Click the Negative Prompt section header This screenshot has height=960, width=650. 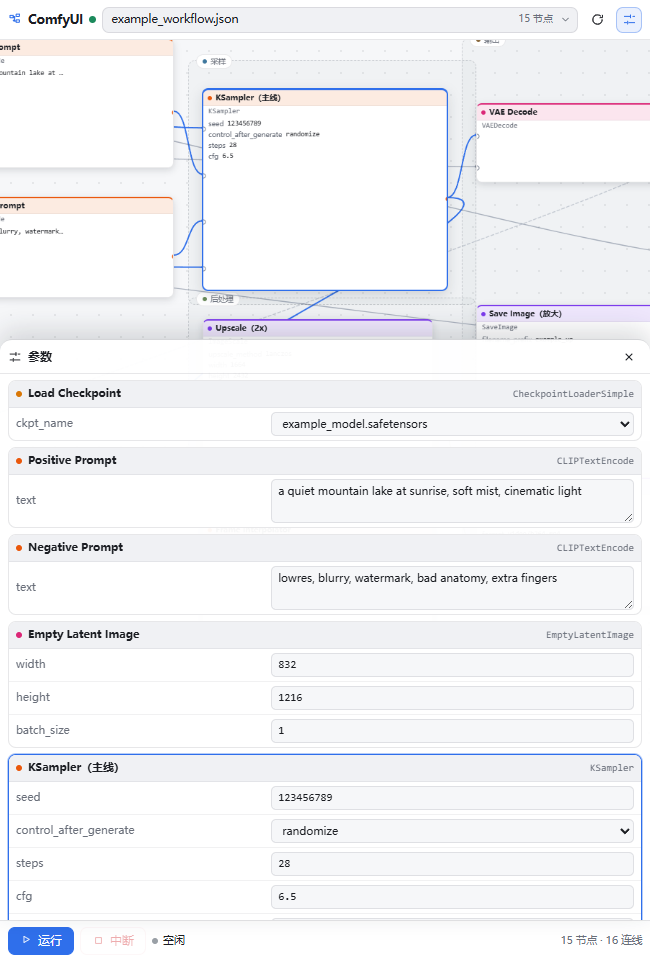(325, 547)
